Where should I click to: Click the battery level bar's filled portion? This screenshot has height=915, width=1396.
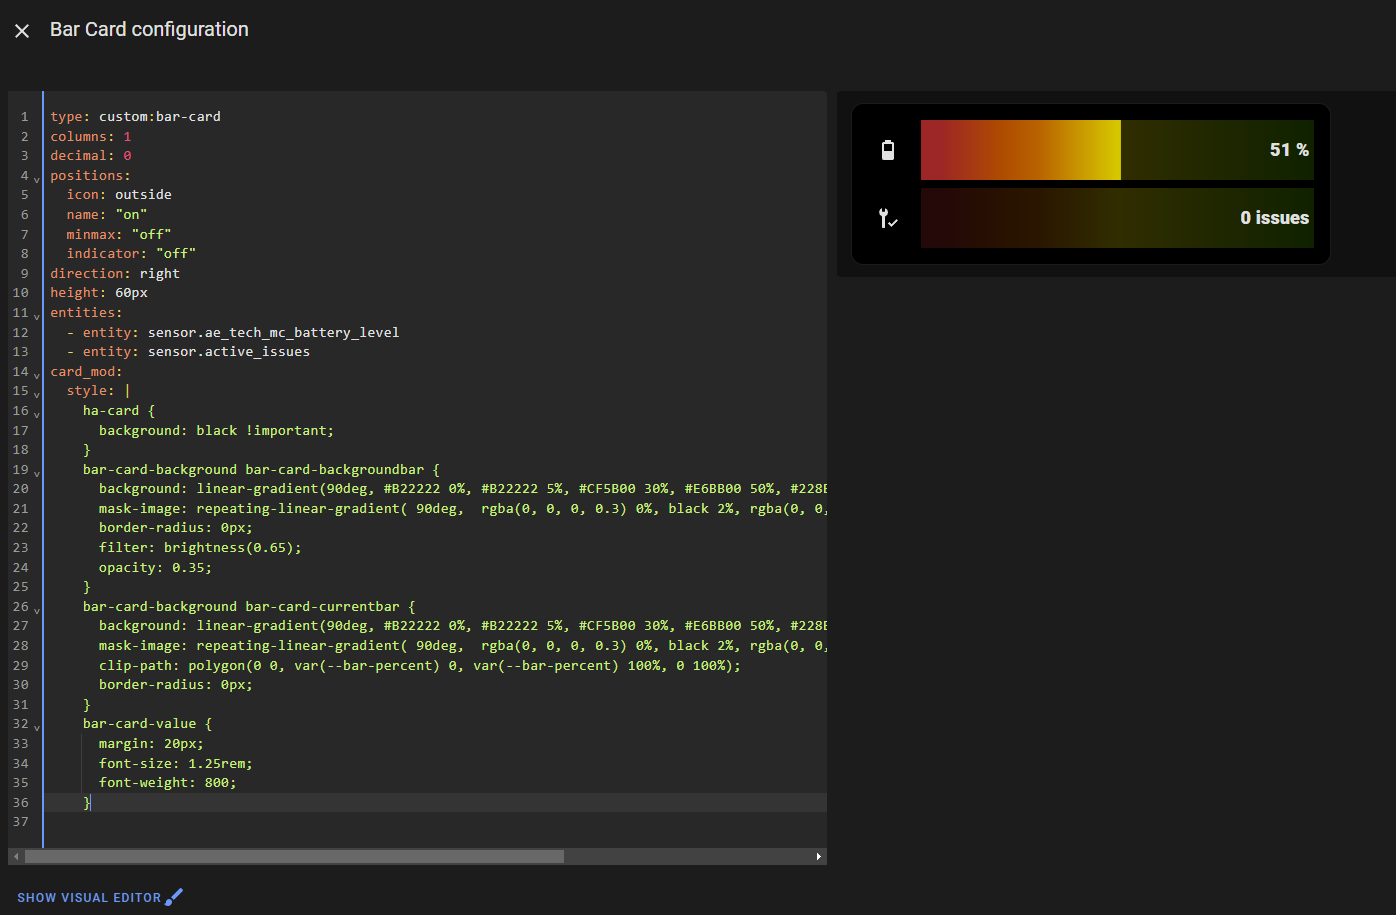coord(1020,150)
